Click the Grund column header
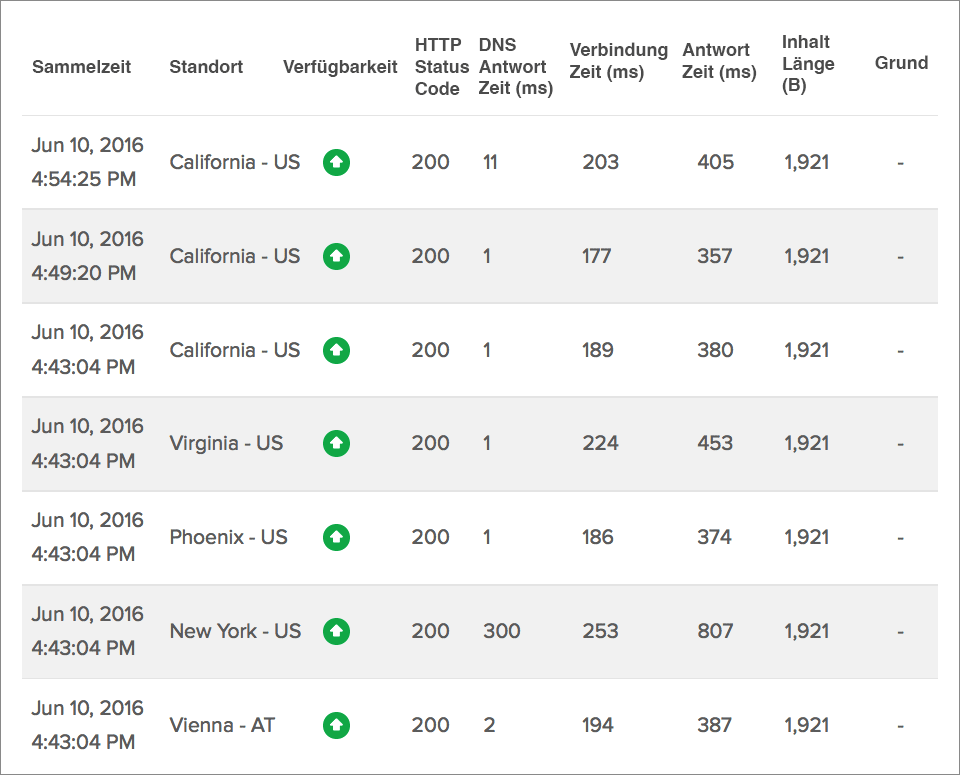960x775 pixels. pos(901,63)
